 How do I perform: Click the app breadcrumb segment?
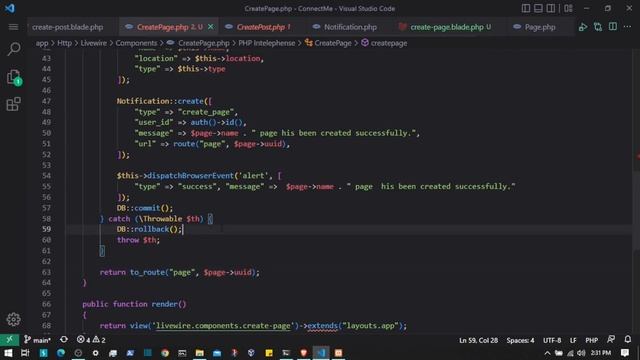click(42, 43)
